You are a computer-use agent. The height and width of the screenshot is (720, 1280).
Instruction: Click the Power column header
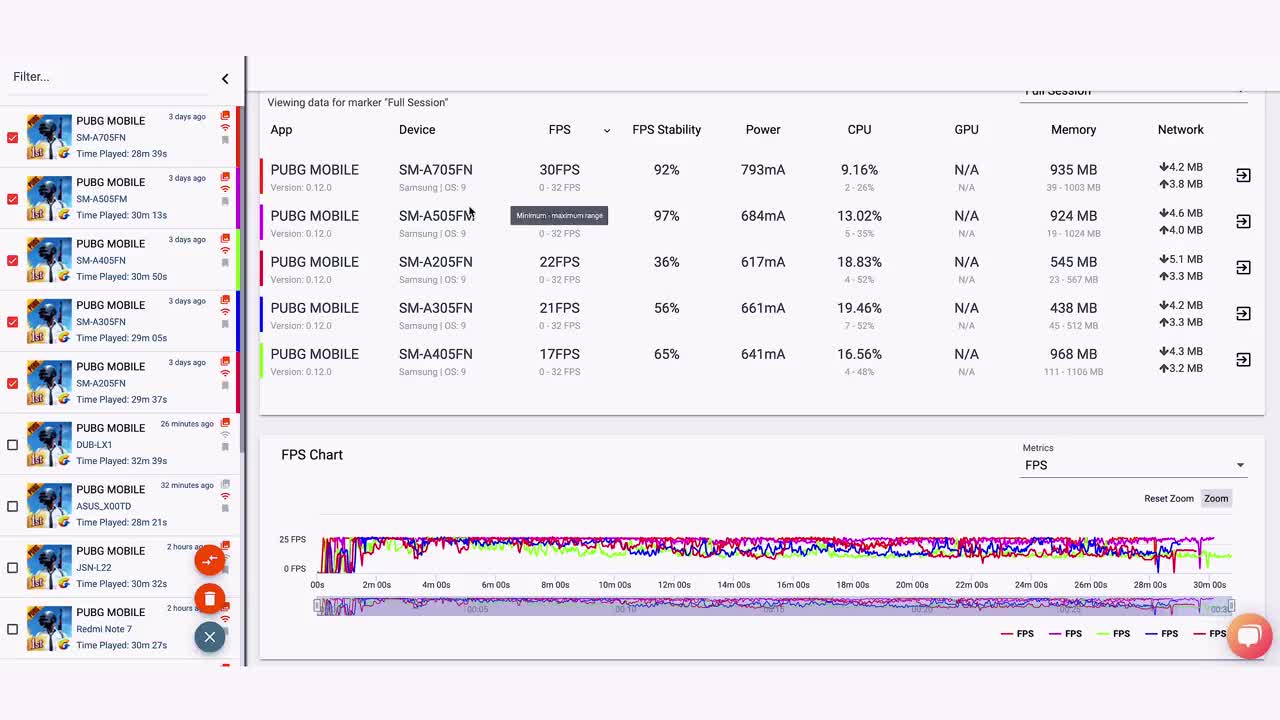pos(763,130)
